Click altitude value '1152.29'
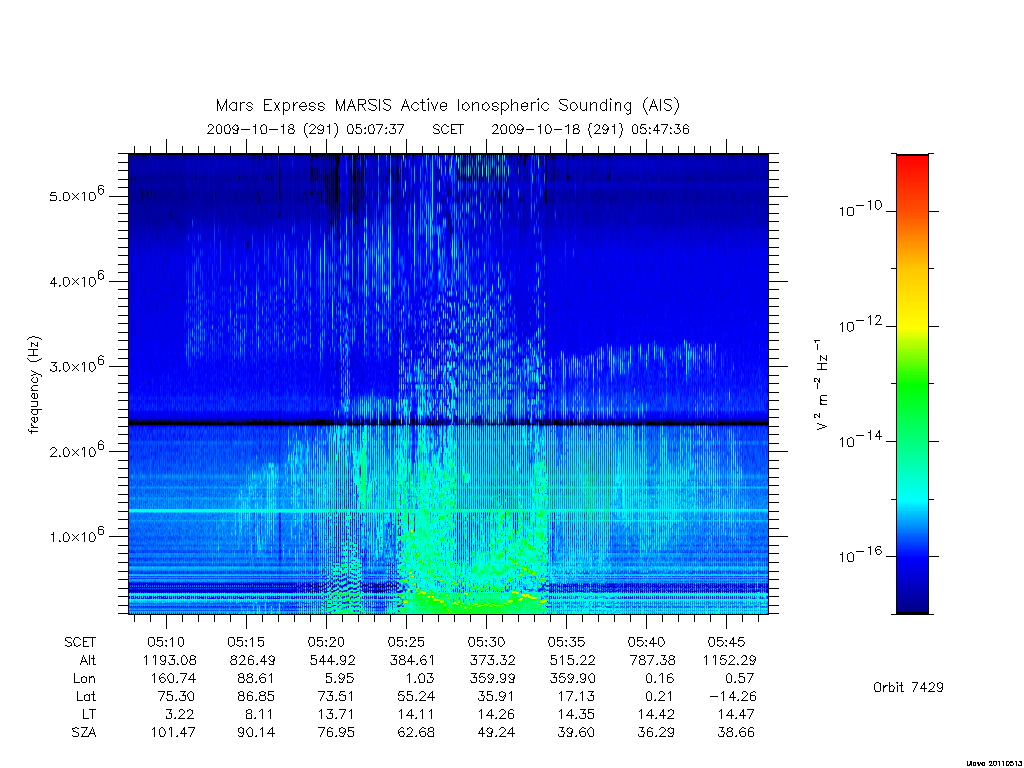The height and width of the screenshot is (768, 1024). tap(729, 660)
